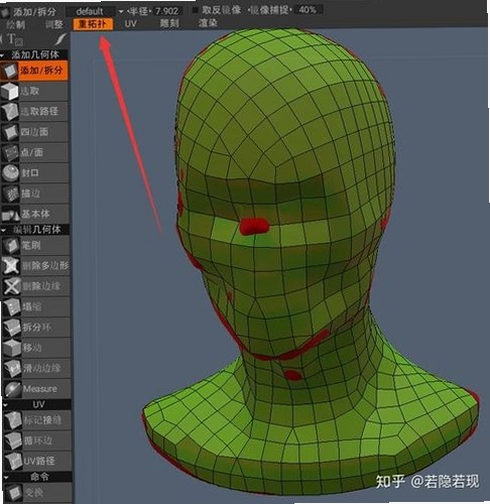Select the 删除边缘 tool
Image resolution: width=490 pixels, height=504 pixels.
(35, 286)
